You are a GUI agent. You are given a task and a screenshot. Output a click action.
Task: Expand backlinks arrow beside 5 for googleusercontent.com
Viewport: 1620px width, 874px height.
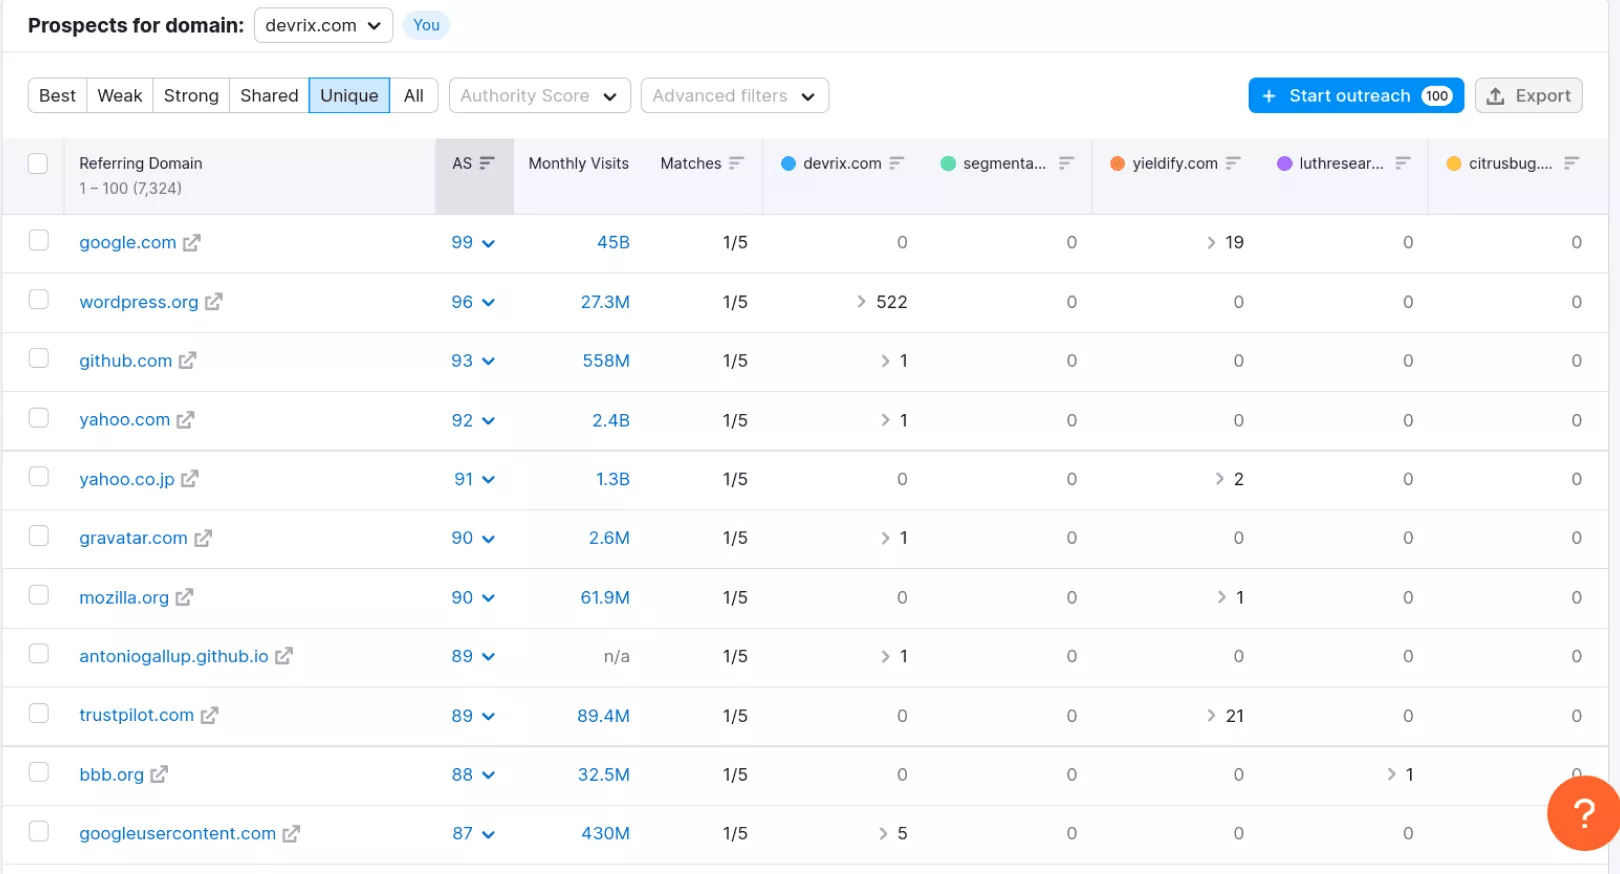(x=883, y=833)
